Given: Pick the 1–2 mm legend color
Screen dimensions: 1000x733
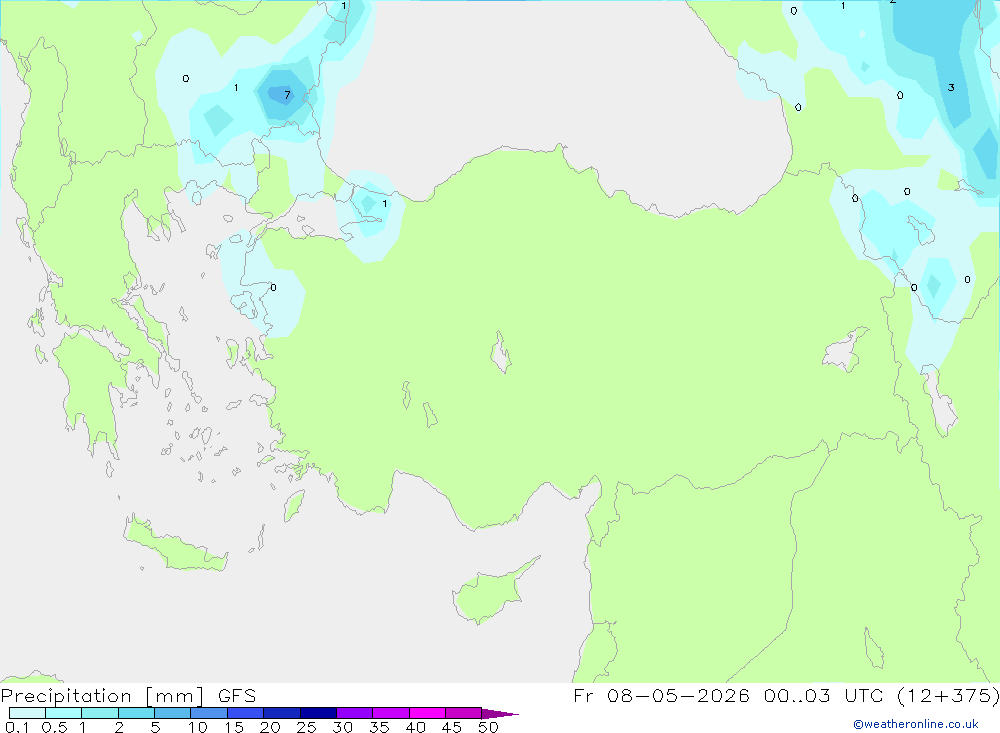Looking at the screenshot, I should click(x=100, y=713).
